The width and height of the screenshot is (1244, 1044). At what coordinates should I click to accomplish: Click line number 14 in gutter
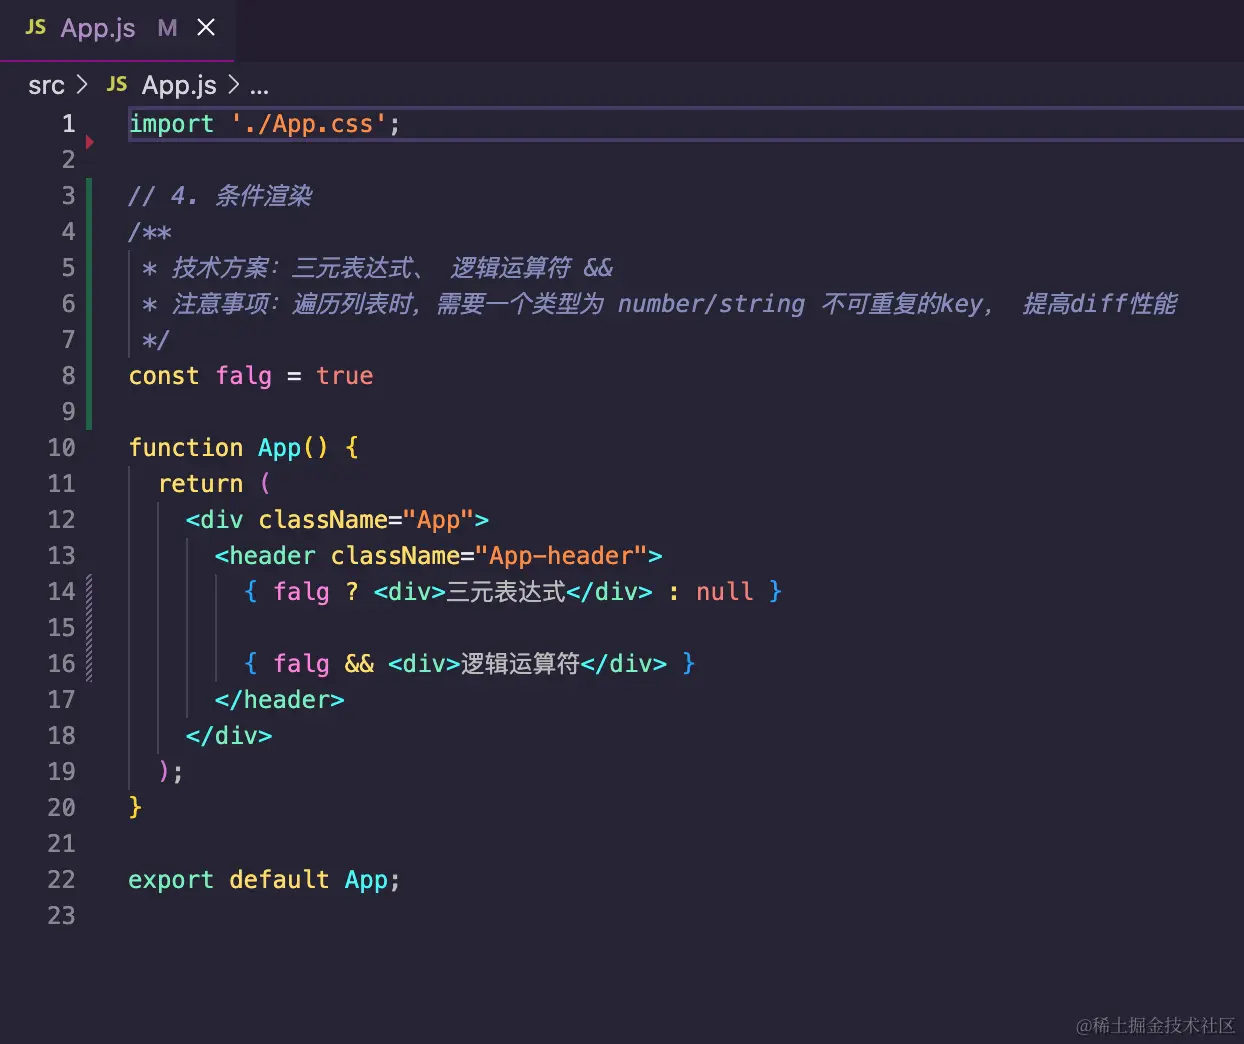(61, 592)
